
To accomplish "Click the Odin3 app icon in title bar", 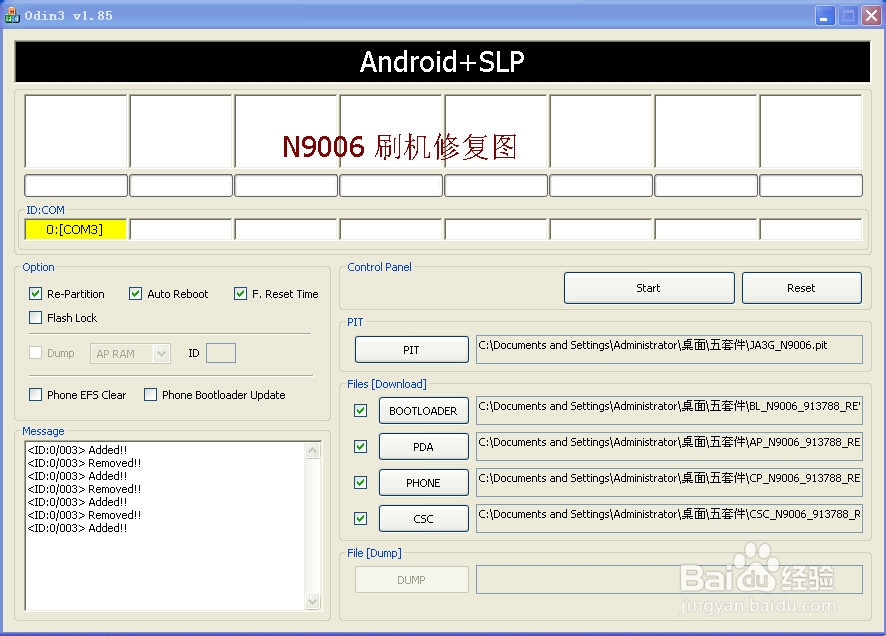I will coord(12,15).
